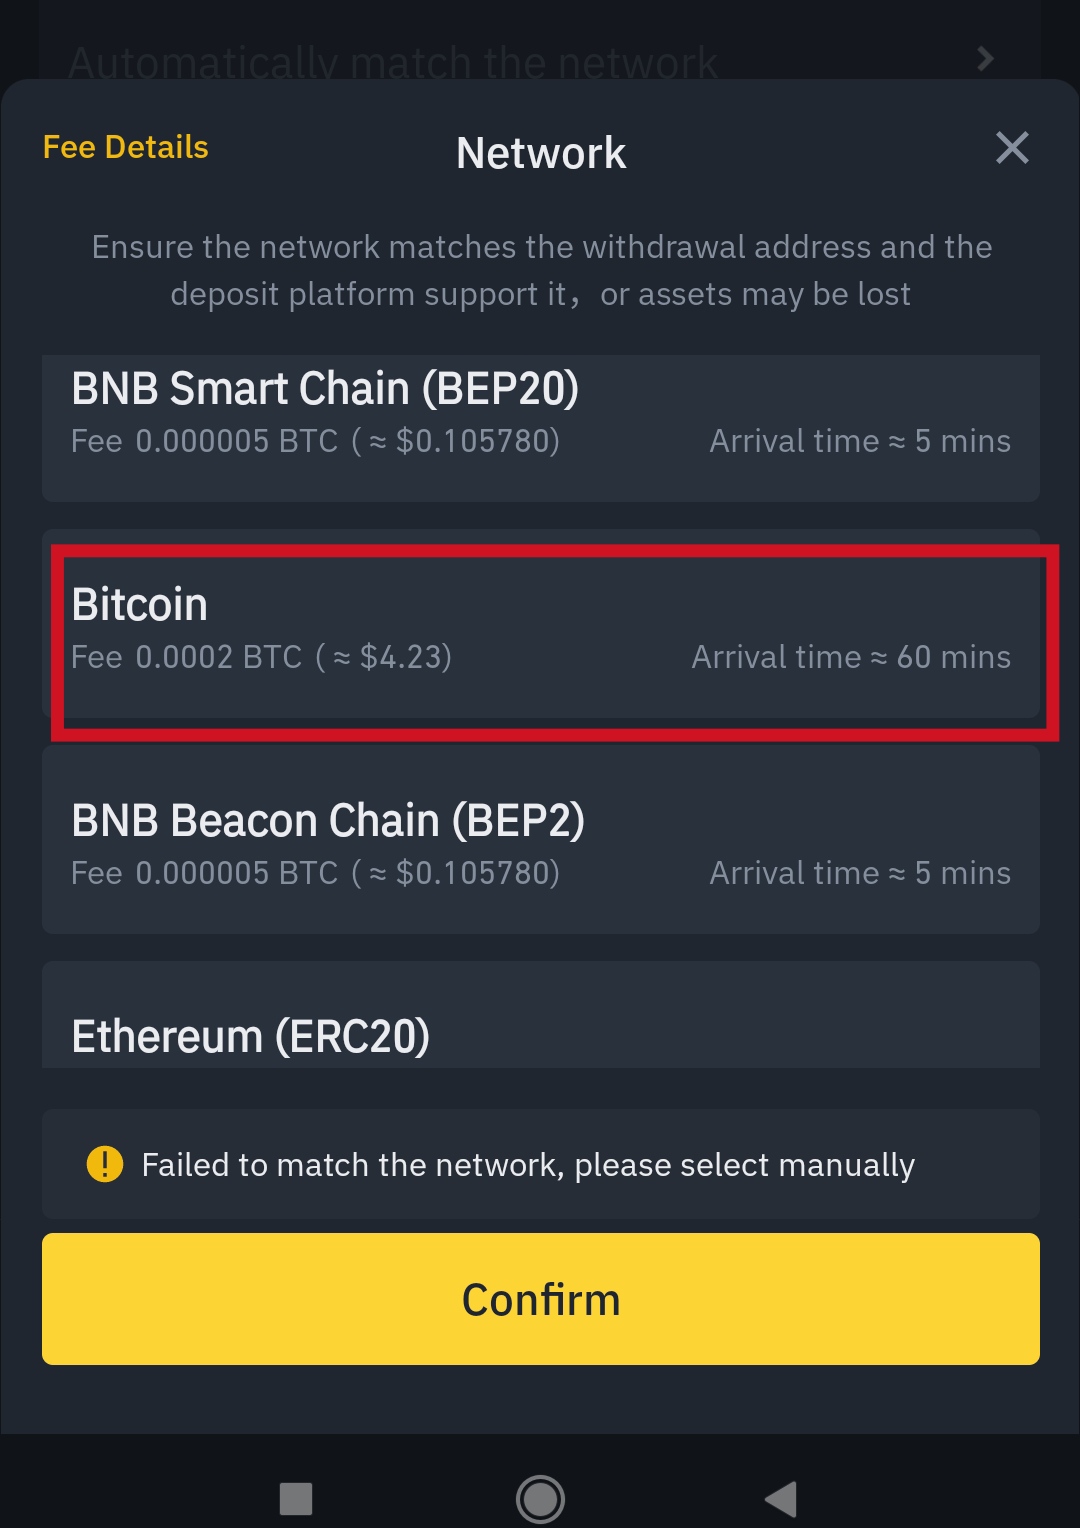Close the Network selection dialog

pyautogui.click(x=1012, y=148)
